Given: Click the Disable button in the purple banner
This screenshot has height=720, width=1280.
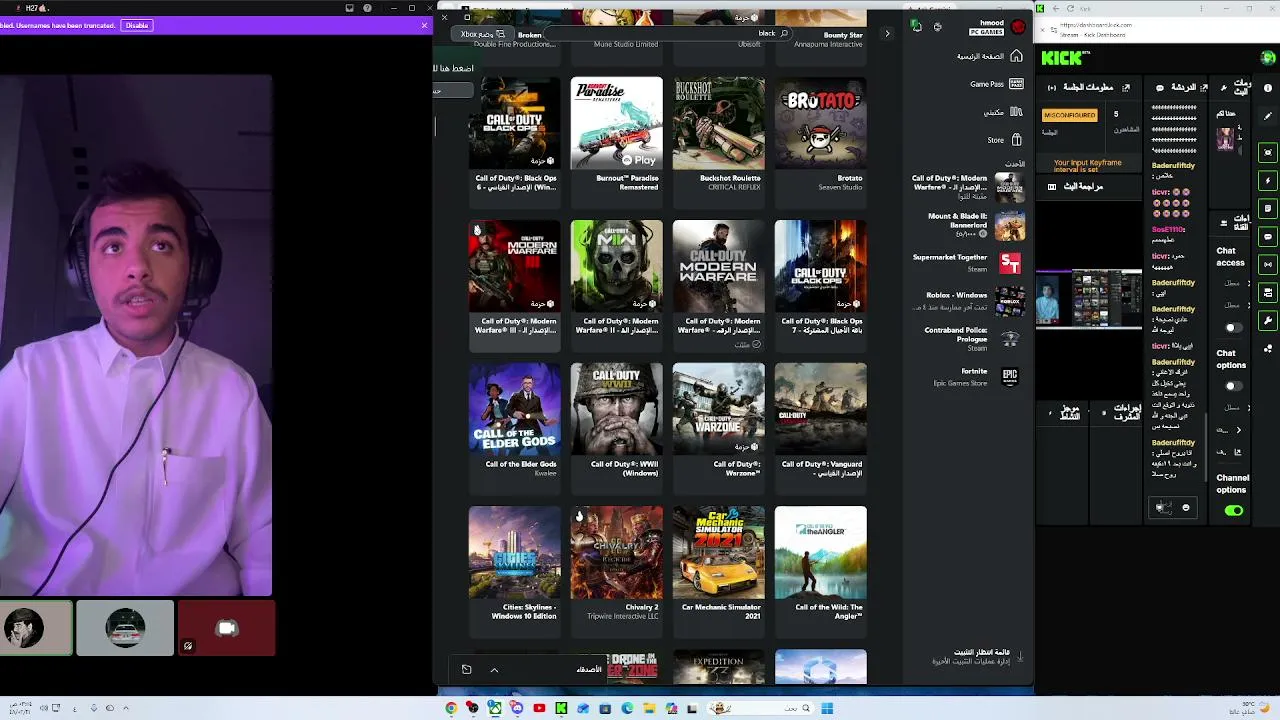Looking at the screenshot, I should coord(136,25).
